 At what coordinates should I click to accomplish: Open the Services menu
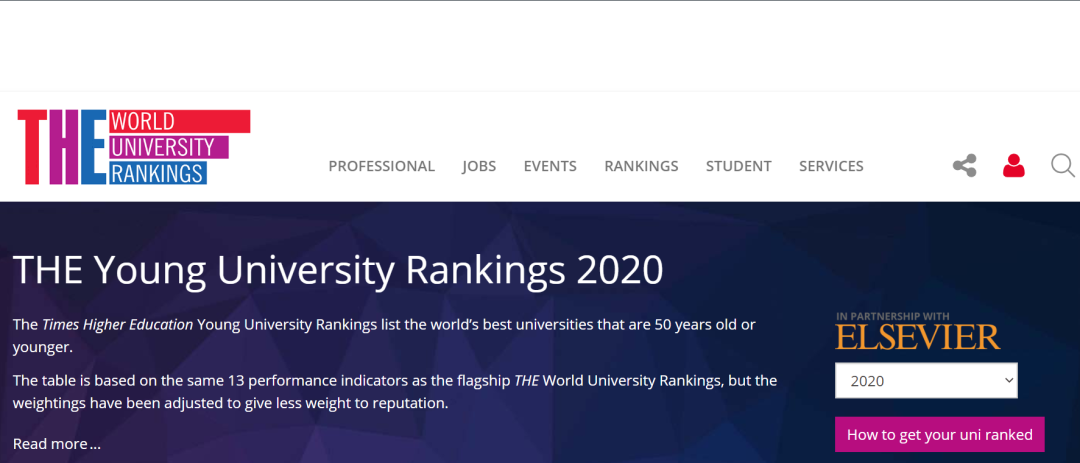click(x=831, y=166)
